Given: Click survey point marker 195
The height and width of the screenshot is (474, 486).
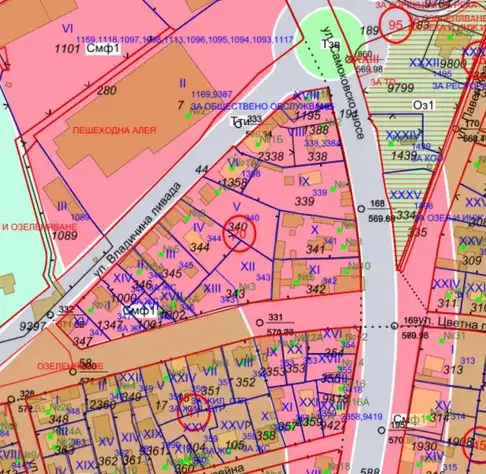Looking at the screenshot, I should 382,430.
